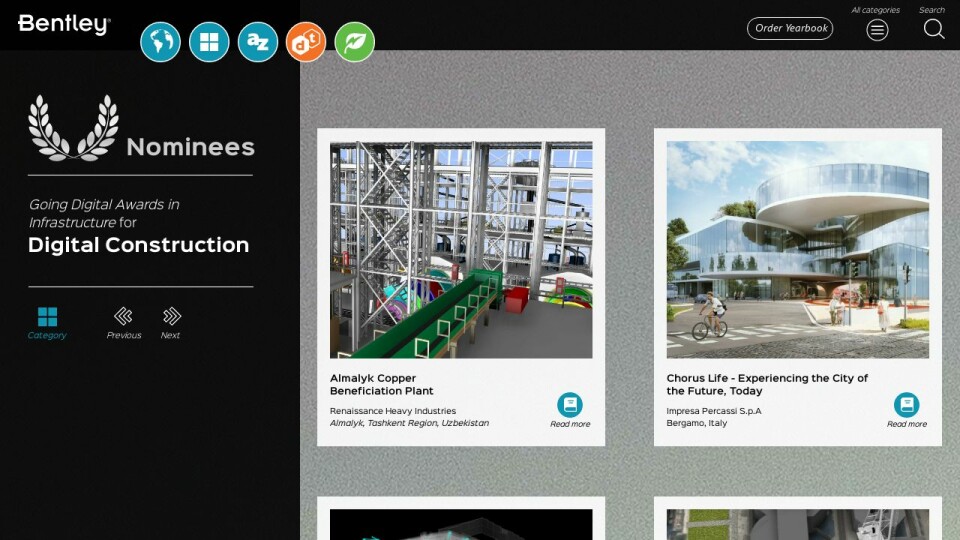This screenshot has height=540, width=960.
Task: Read more about Almalyk Copper Beneficiation Plant
Action: [x=570, y=405]
